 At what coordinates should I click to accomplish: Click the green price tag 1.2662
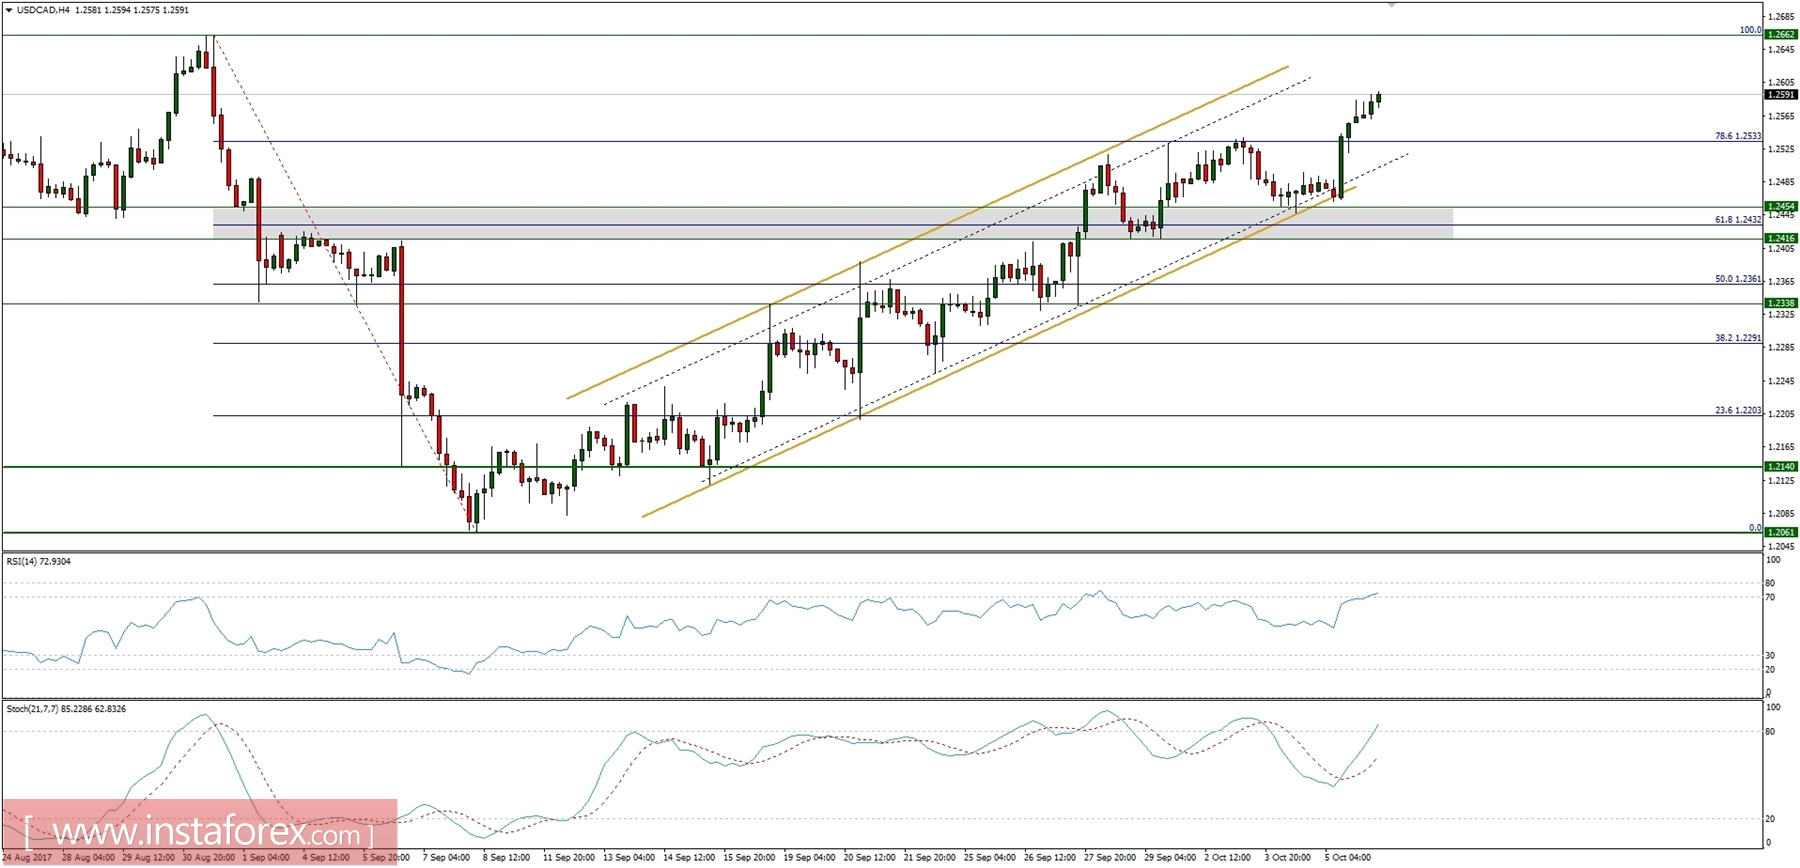1781,35
